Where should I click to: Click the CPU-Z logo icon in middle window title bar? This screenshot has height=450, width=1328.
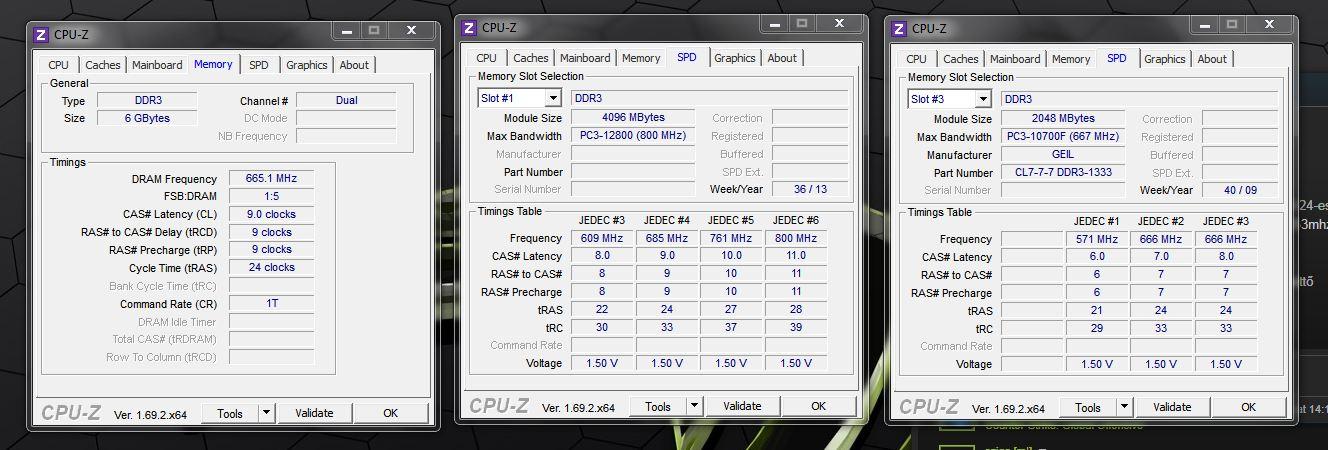[x=469, y=28]
